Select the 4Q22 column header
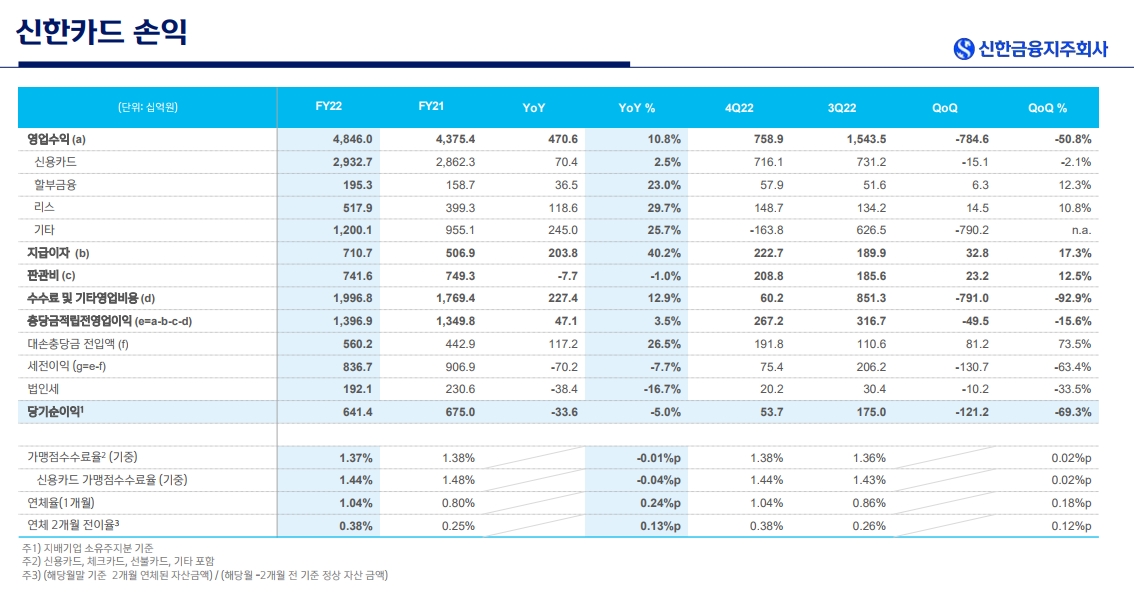Screen dimensions: 1134x593 (x=739, y=108)
